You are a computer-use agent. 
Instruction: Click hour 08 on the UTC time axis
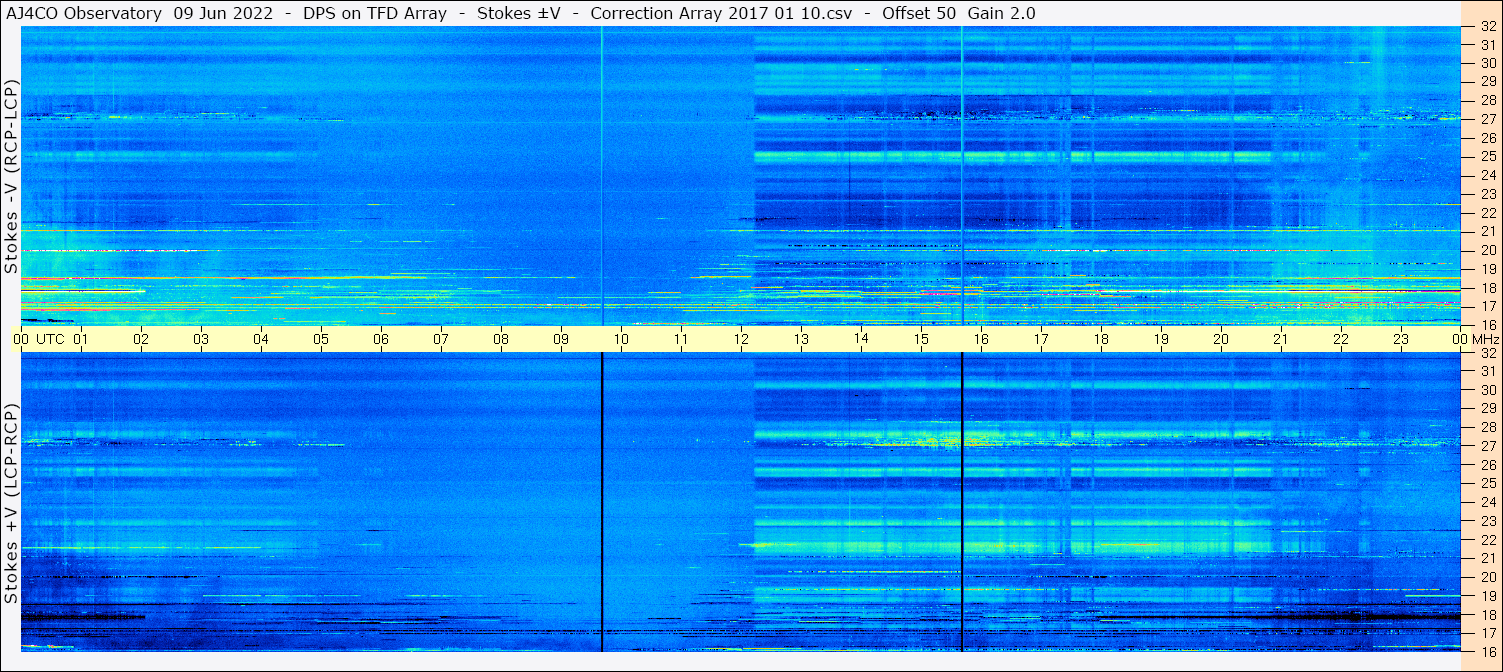point(501,339)
